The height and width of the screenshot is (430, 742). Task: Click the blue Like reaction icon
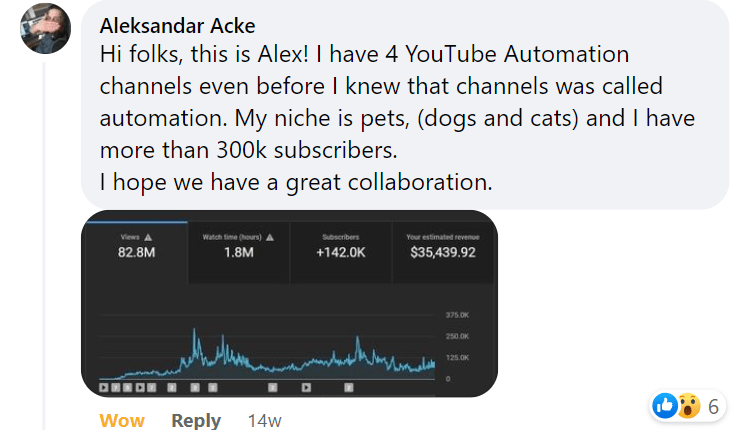pyautogui.click(x=664, y=405)
